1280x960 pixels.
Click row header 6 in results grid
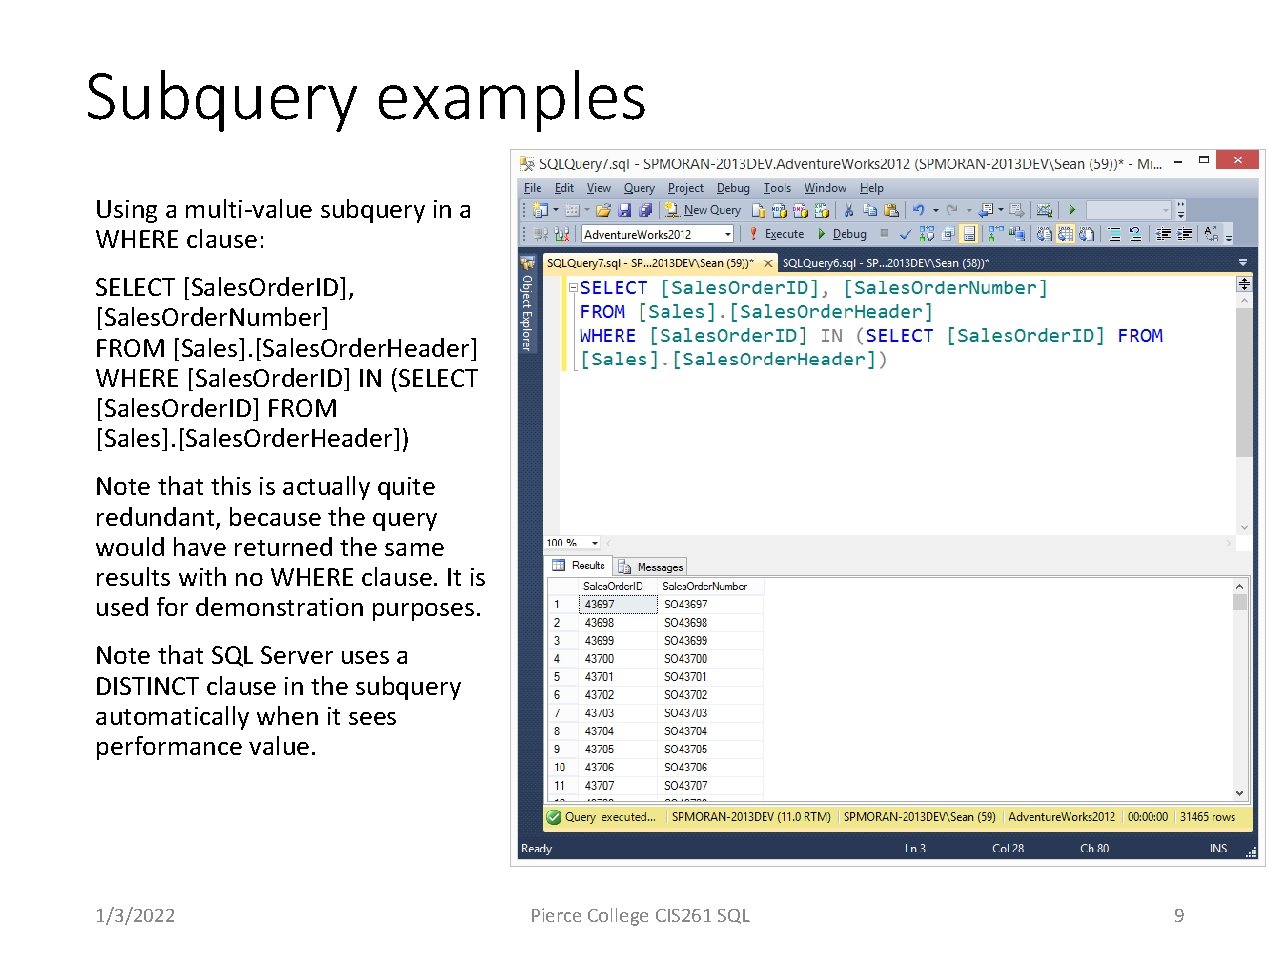pyautogui.click(x=562, y=695)
